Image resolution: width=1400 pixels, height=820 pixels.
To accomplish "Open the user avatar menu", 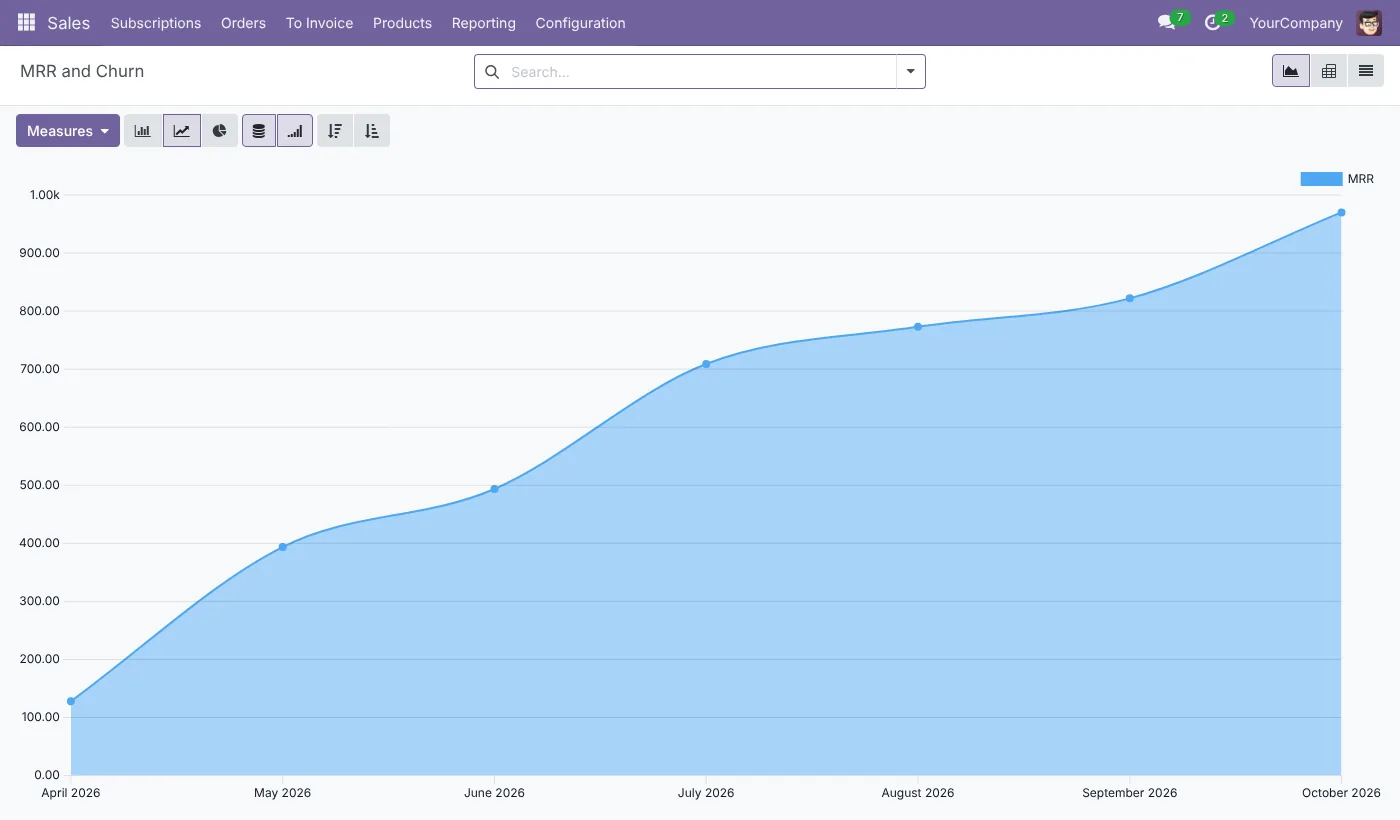I will pyautogui.click(x=1369, y=22).
